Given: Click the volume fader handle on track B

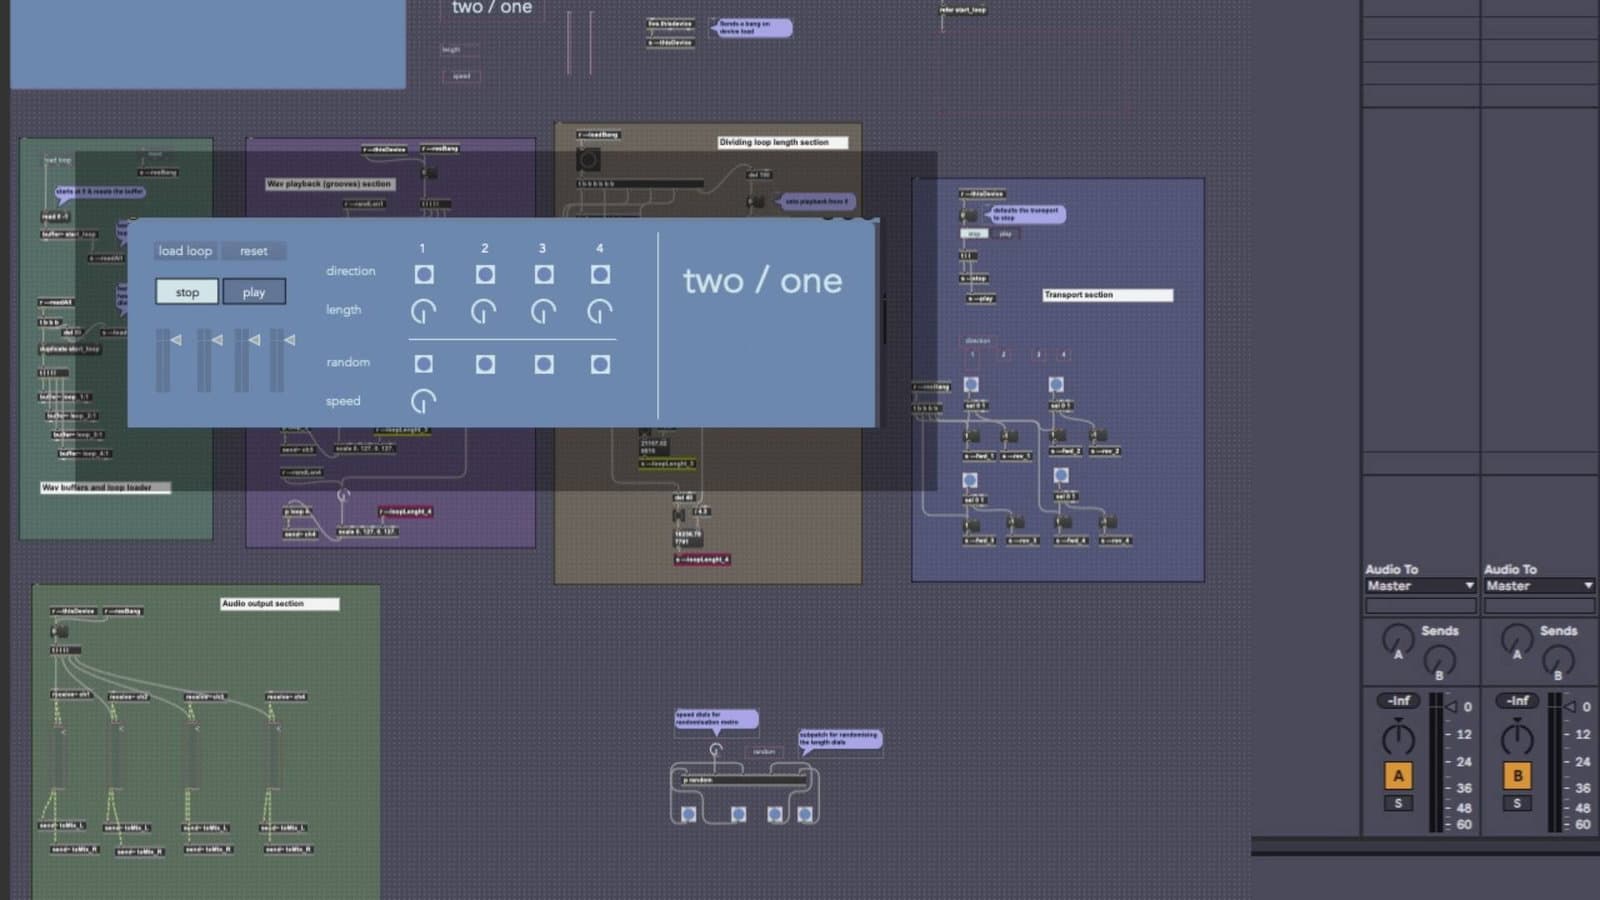Looking at the screenshot, I should [1570, 707].
